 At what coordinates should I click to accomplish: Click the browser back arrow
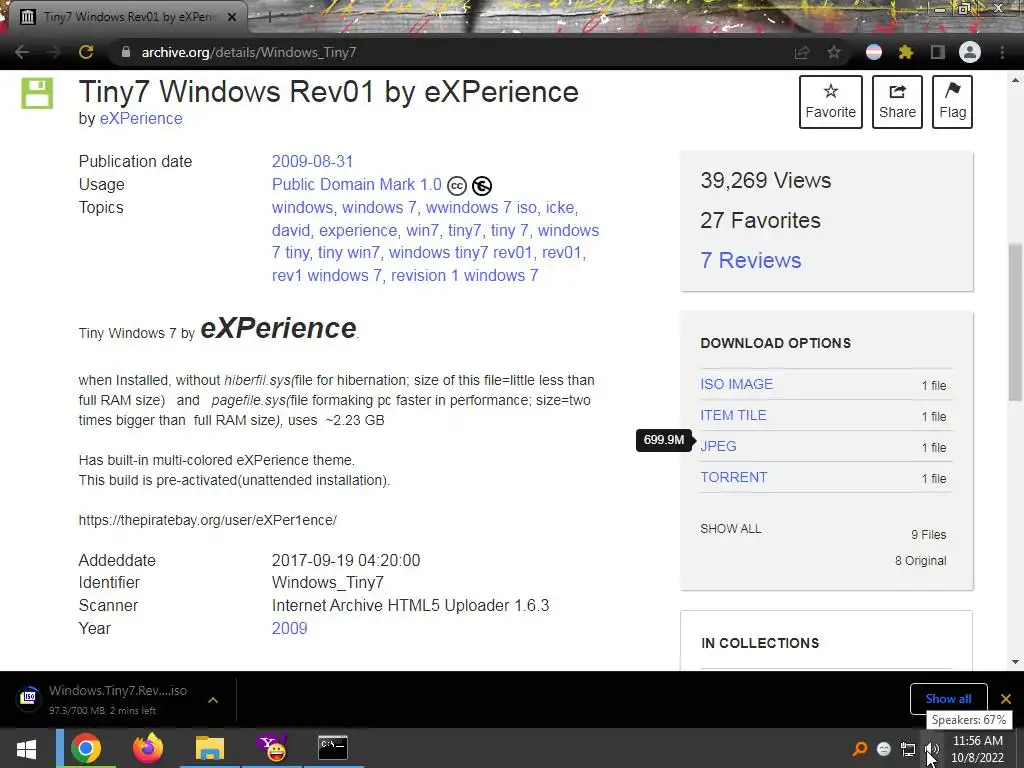tap(22, 52)
